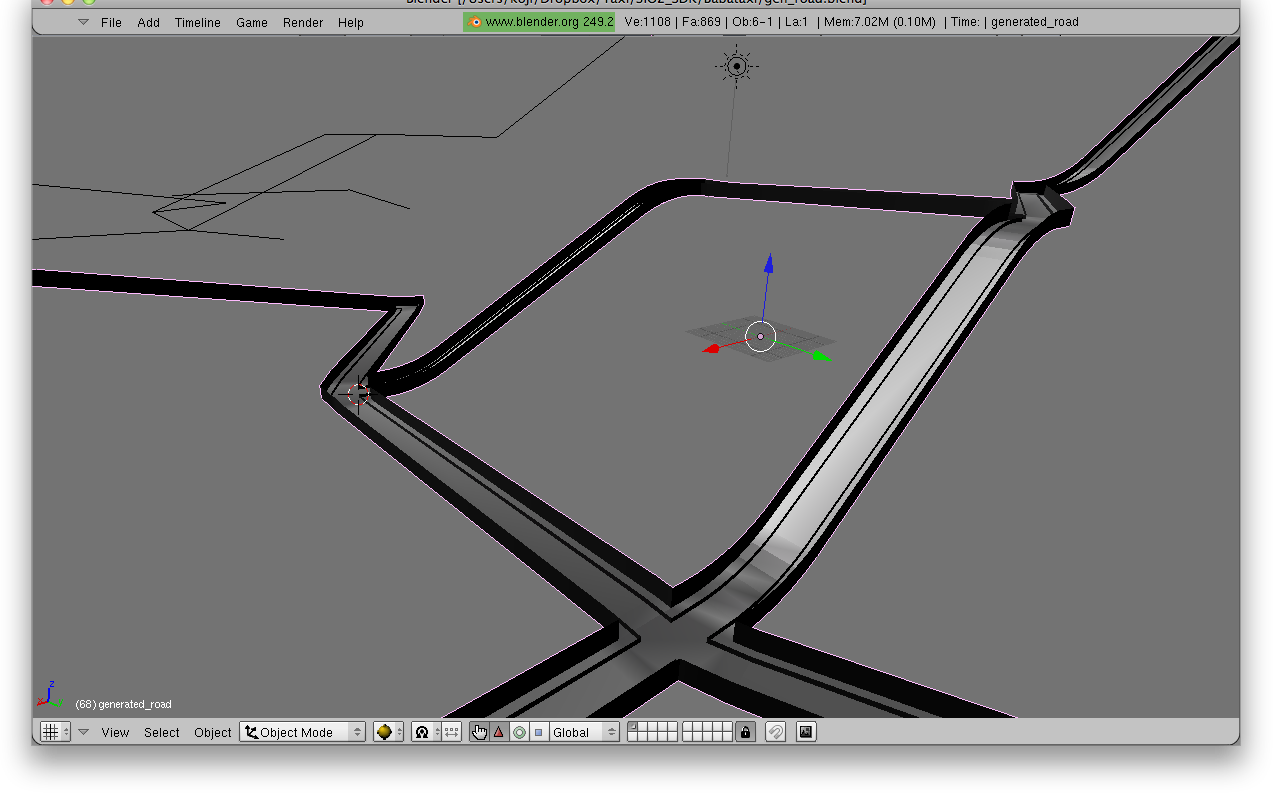Click the Ve:1108 vertex count
Image resolution: width=1280 pixels, height=800 pixels.
tap(647, 22)
